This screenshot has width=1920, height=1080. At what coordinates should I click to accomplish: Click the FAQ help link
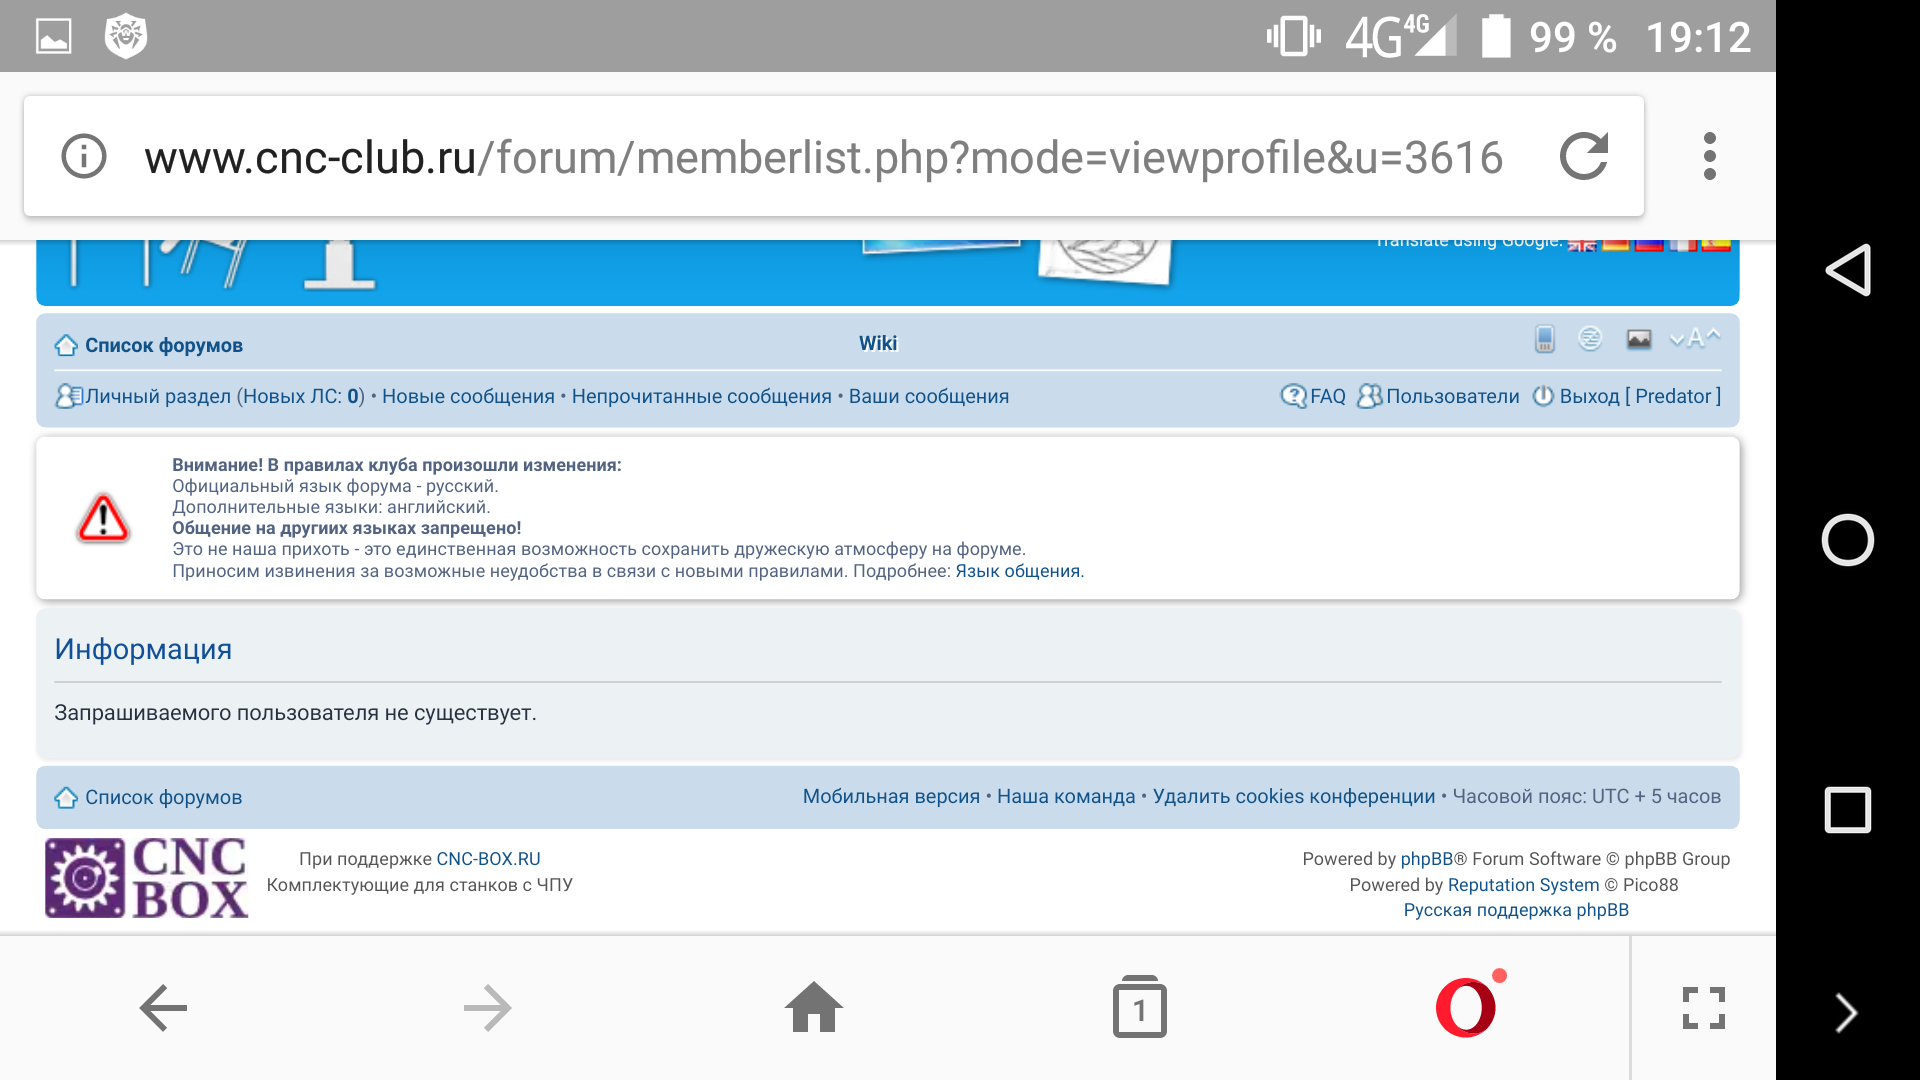1326,396
